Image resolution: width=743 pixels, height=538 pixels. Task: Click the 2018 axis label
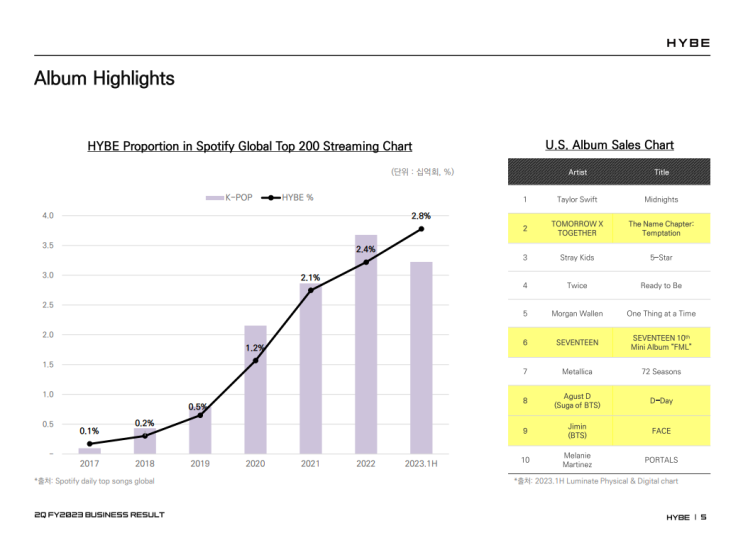click(145, 464)
